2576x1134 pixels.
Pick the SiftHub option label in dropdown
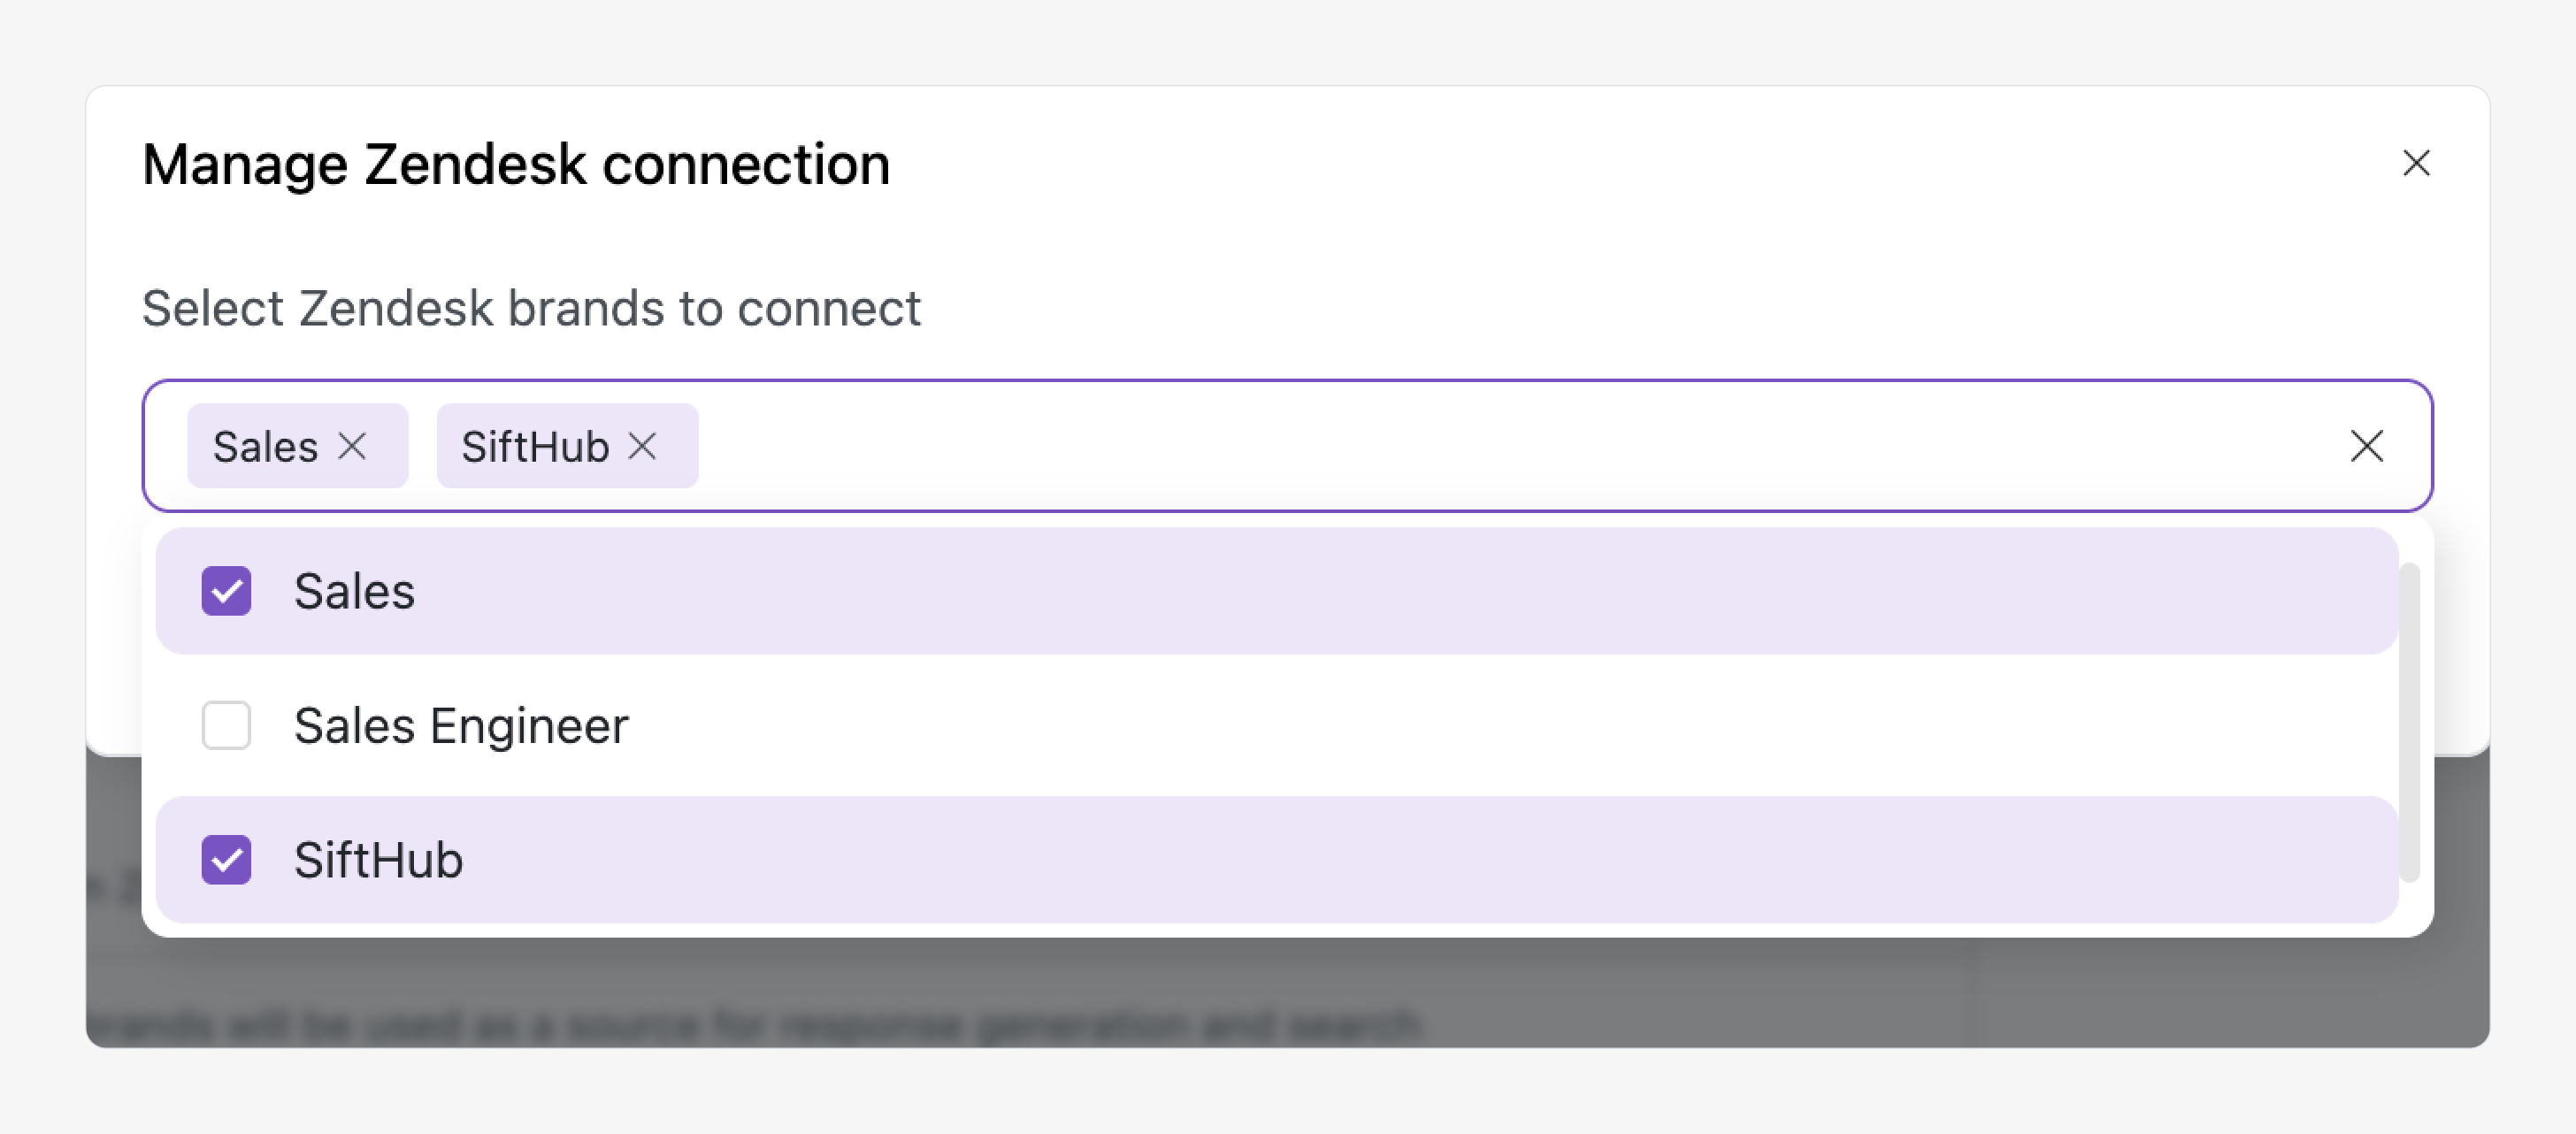pyautogui.click(x=378, y=860)
